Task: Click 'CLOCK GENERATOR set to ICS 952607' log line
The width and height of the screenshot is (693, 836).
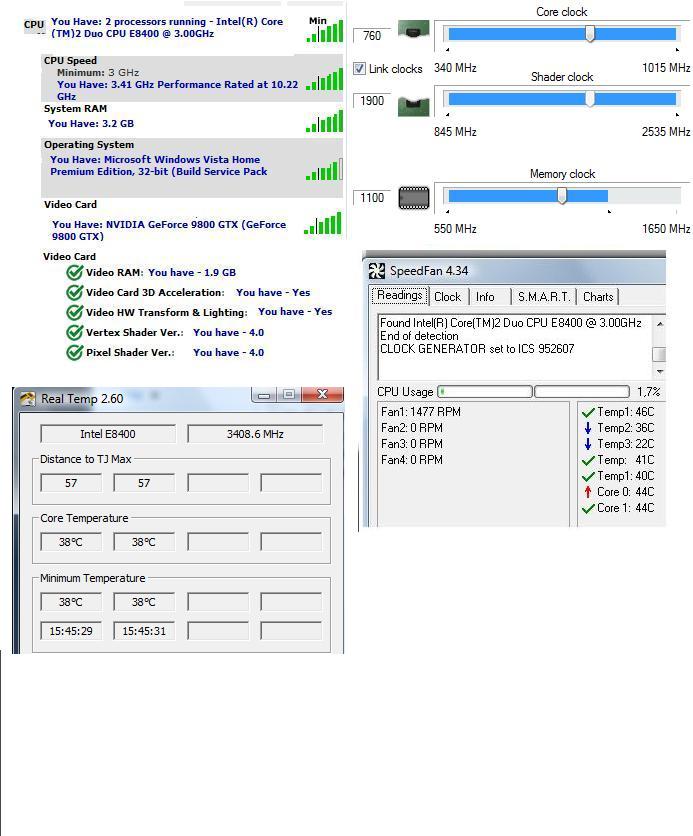Action: tap(477, 349)
